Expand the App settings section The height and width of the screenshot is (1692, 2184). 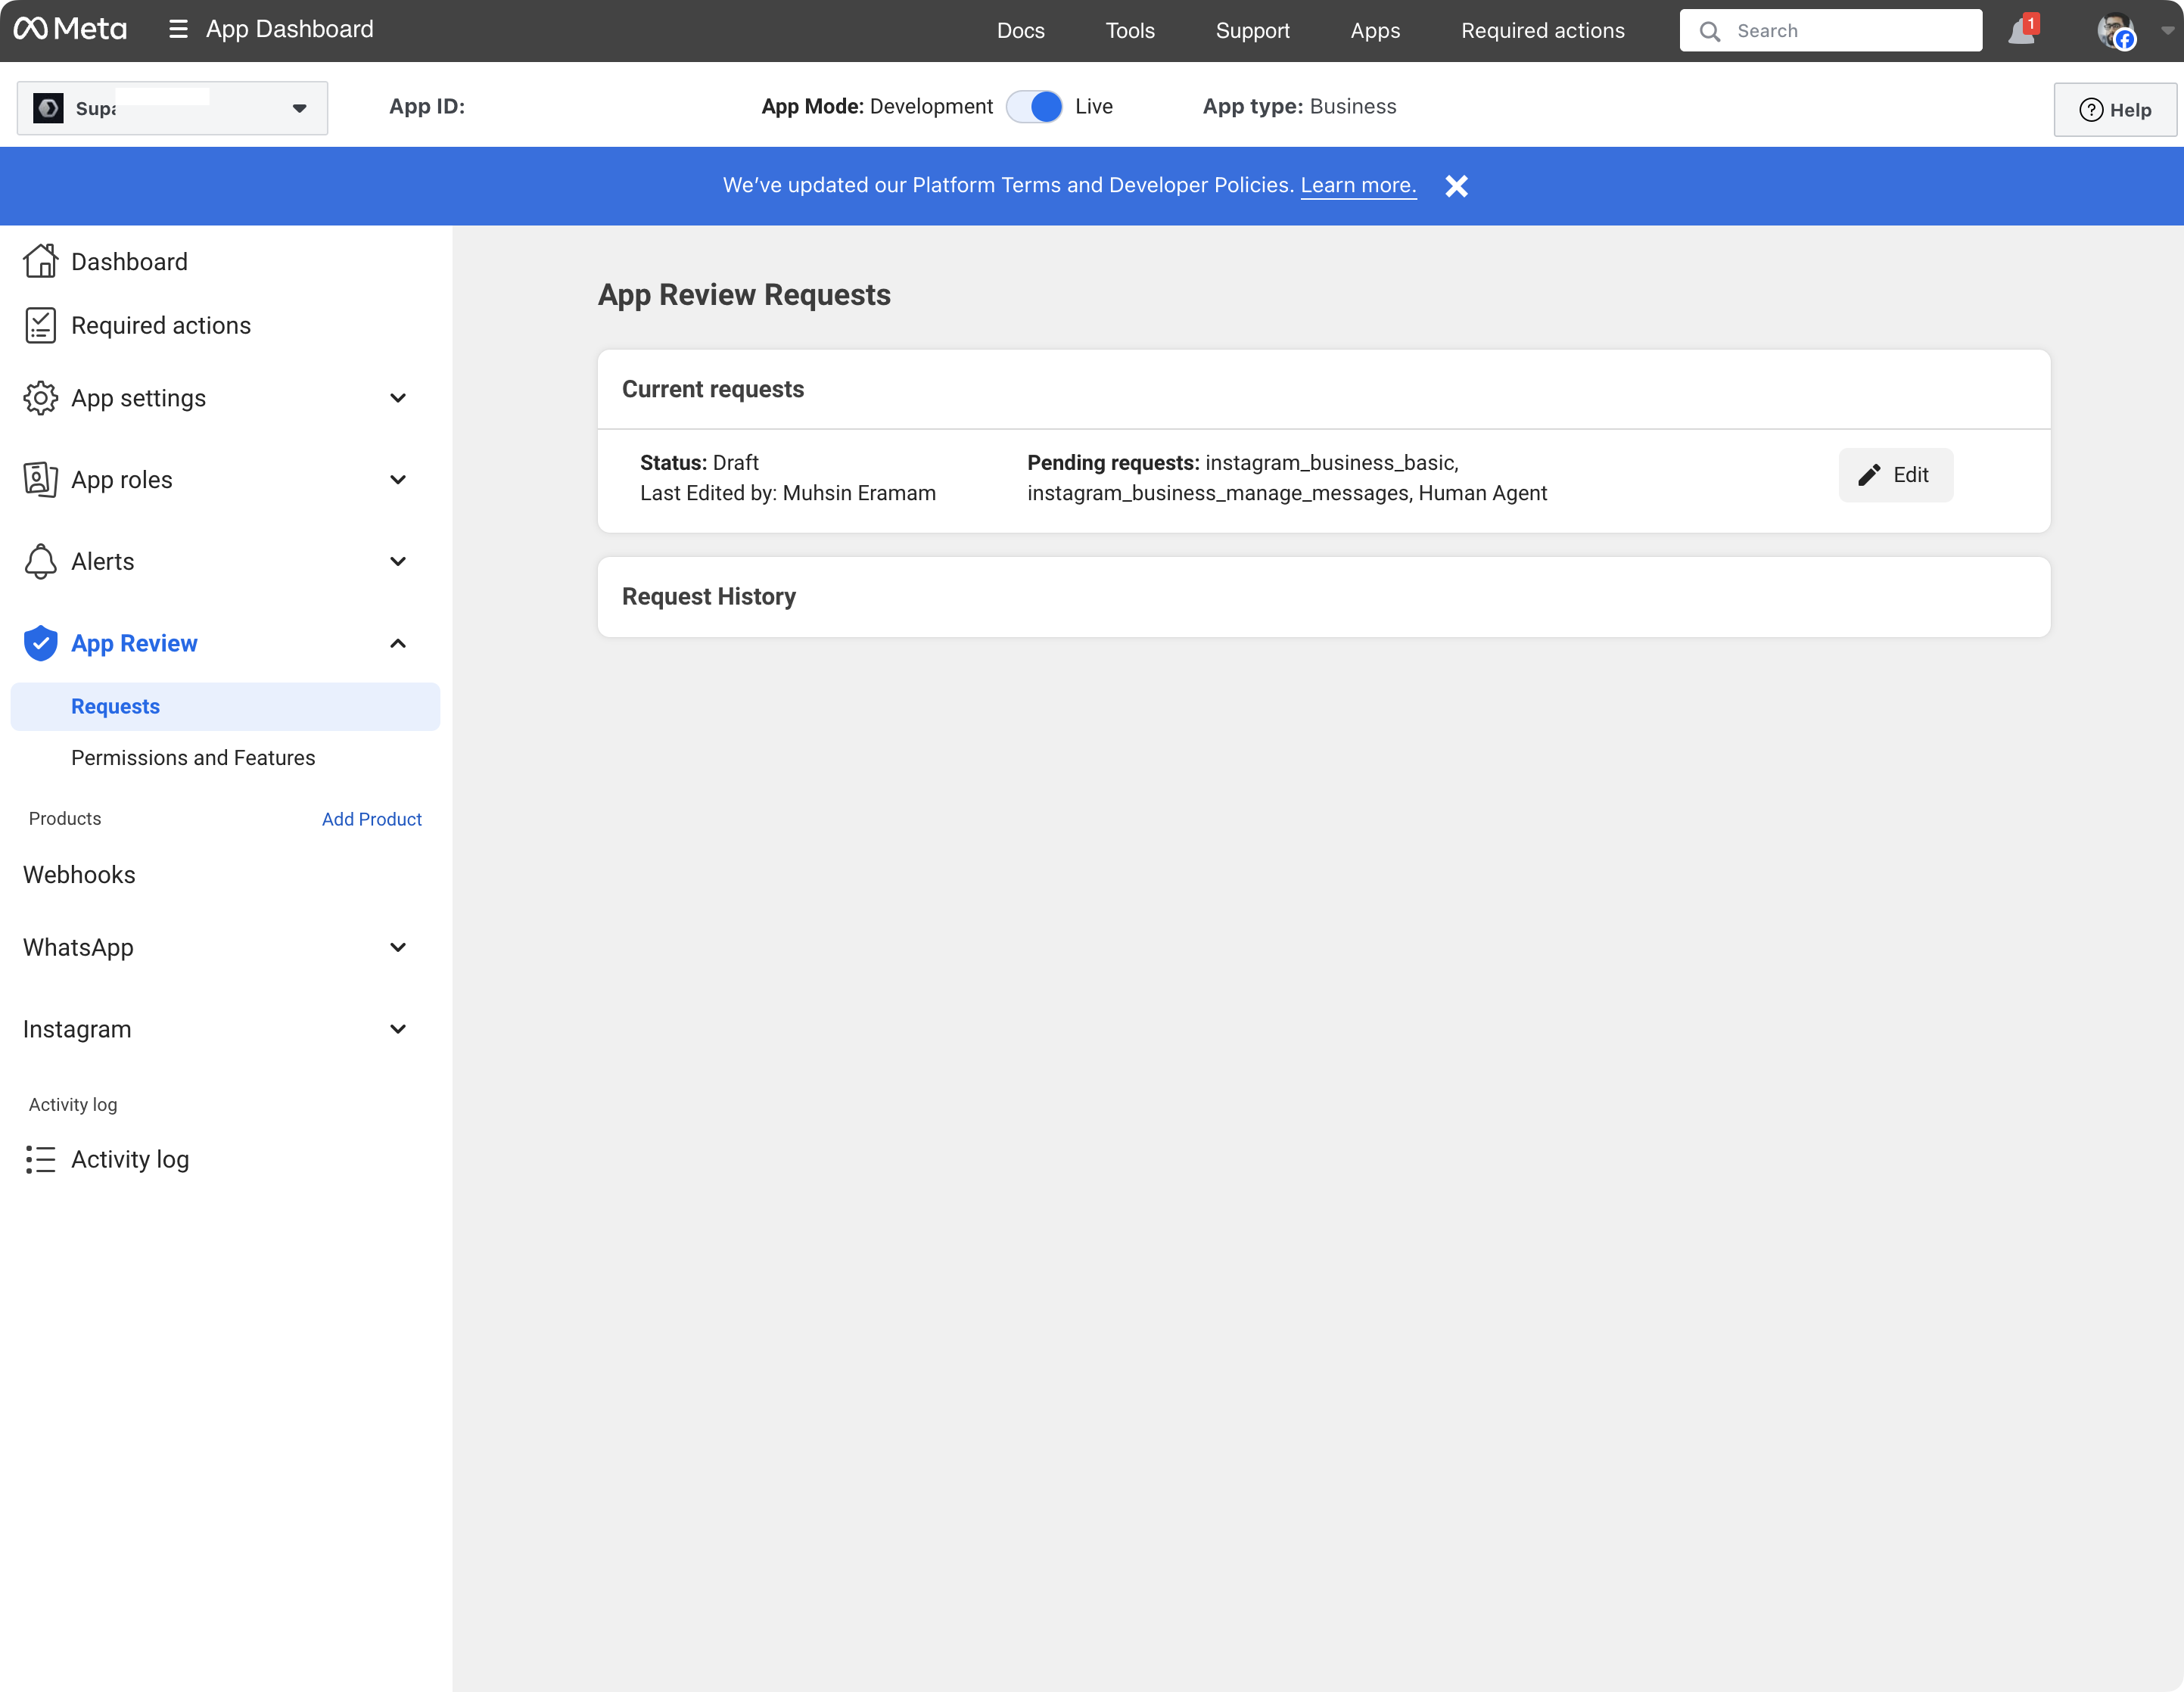pyautogui.click(x=397, y=398)
